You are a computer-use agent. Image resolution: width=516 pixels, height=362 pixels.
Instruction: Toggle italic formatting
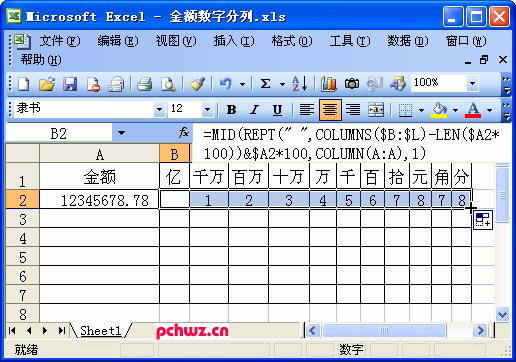(255, 109)
